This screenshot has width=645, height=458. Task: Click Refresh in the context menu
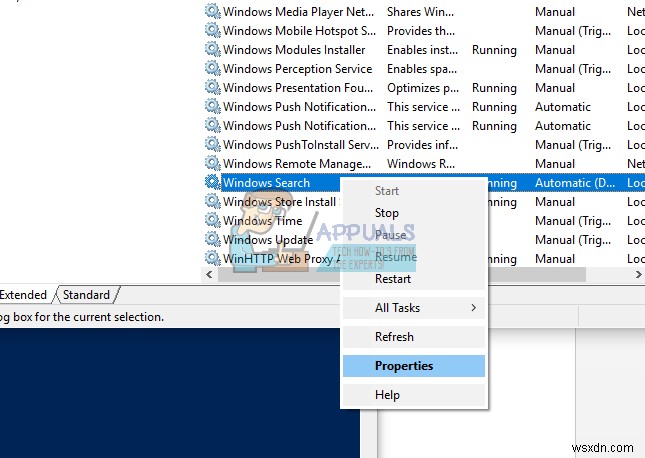(414, 337)
